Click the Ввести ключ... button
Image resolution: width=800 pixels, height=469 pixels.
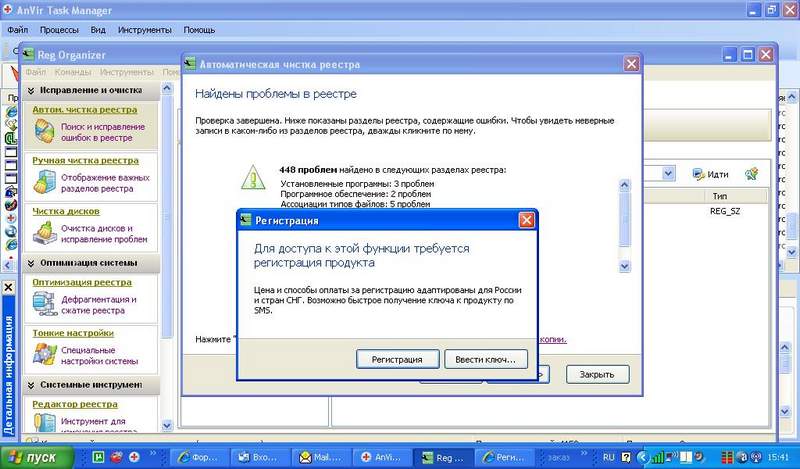485,359
